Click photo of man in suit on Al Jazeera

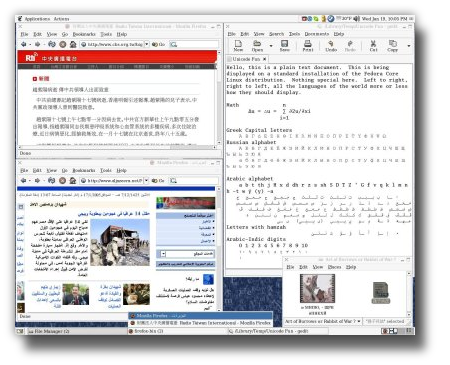click(x=76, y=294)
